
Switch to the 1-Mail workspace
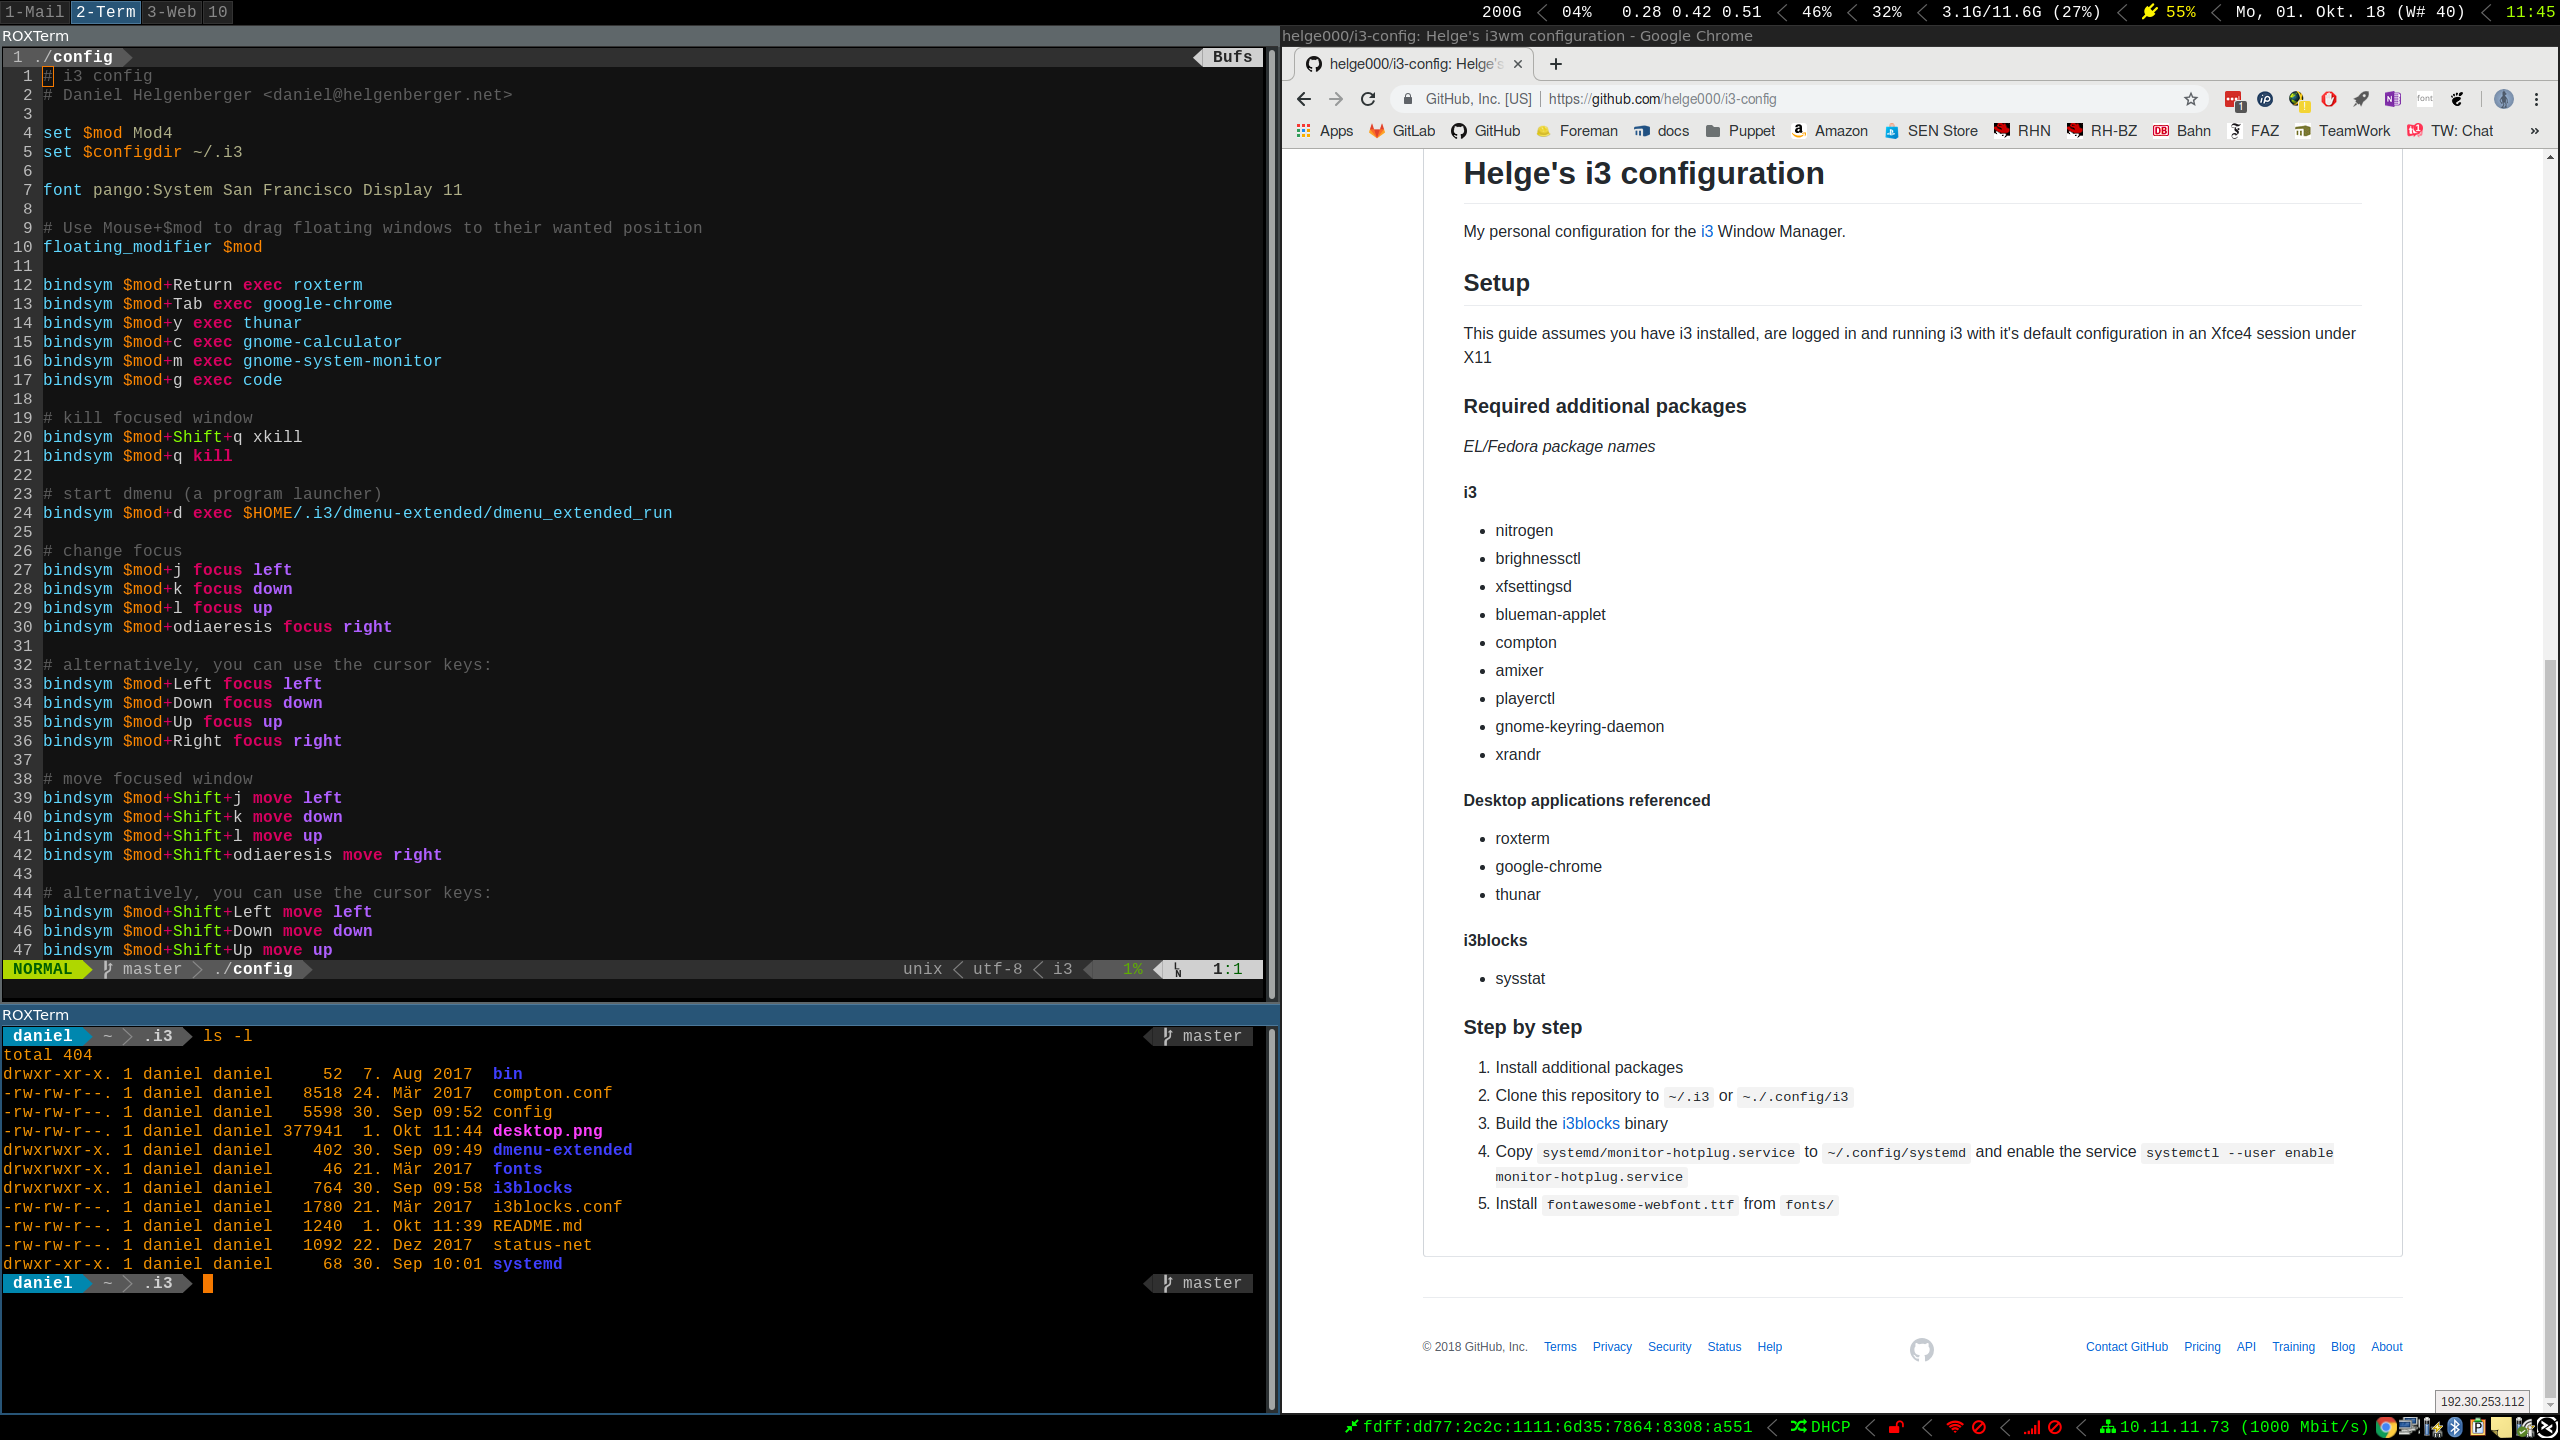[x=34, y=12]
